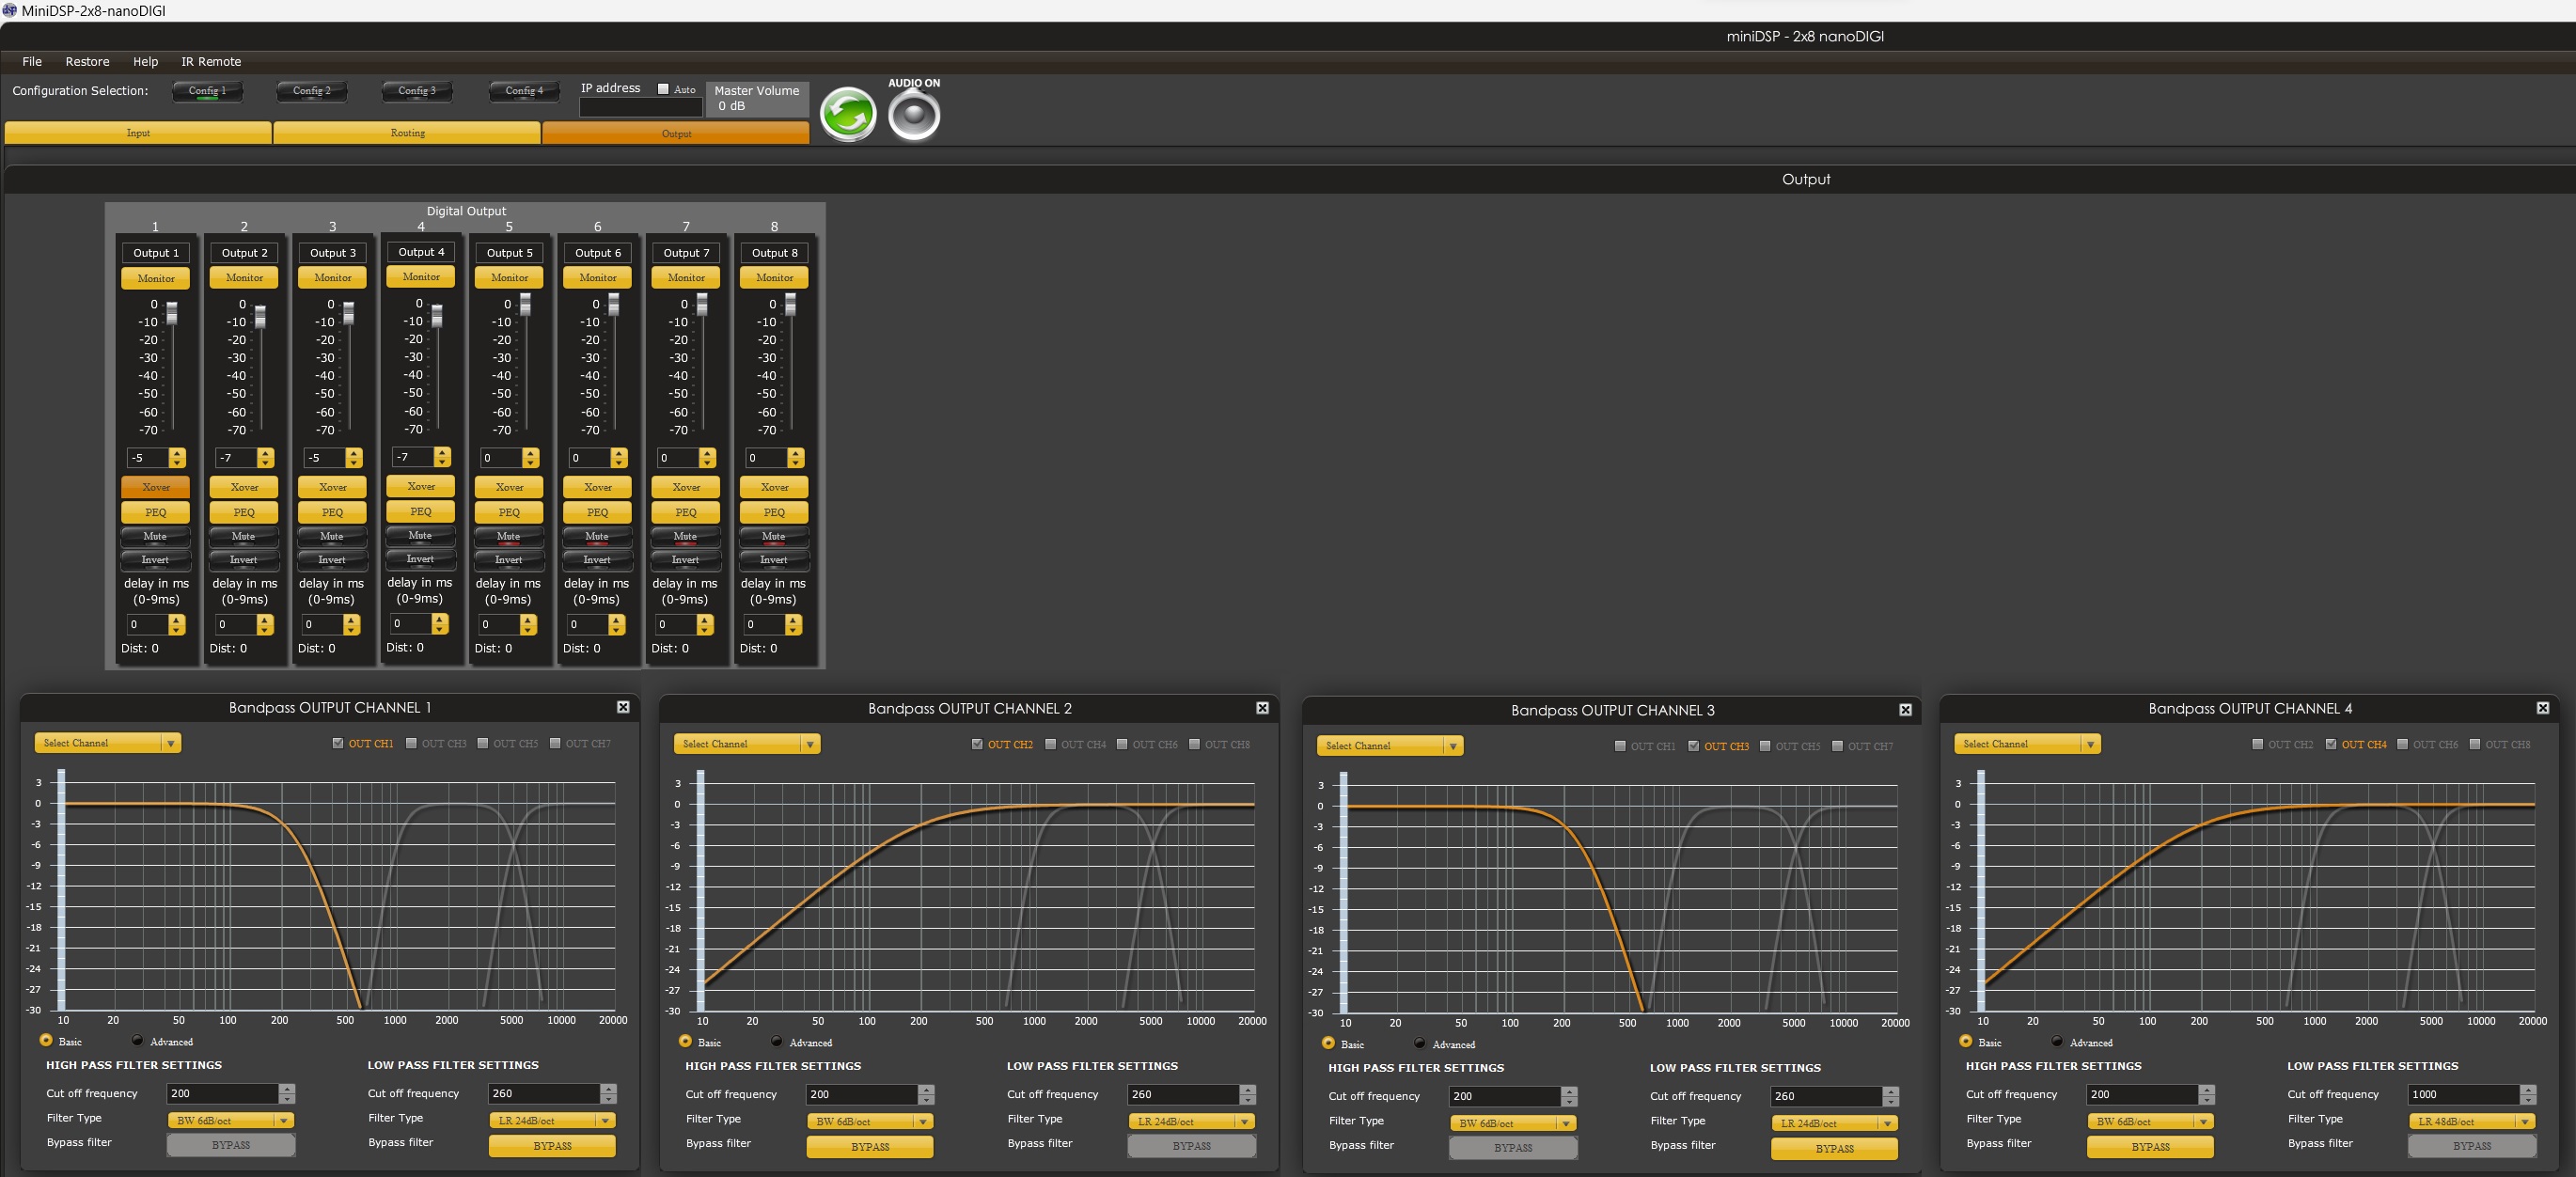Screen dimensions: 2576x1177
Task: Click Channel 1 high pass BYPASS button
Action: tap(231, 1145)
